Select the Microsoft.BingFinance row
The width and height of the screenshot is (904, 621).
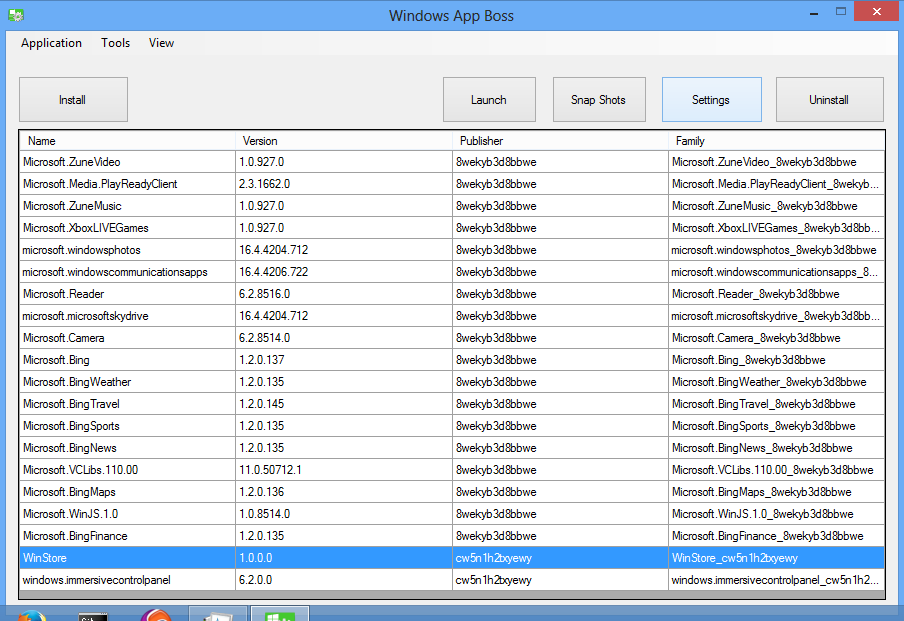(452, 536)
